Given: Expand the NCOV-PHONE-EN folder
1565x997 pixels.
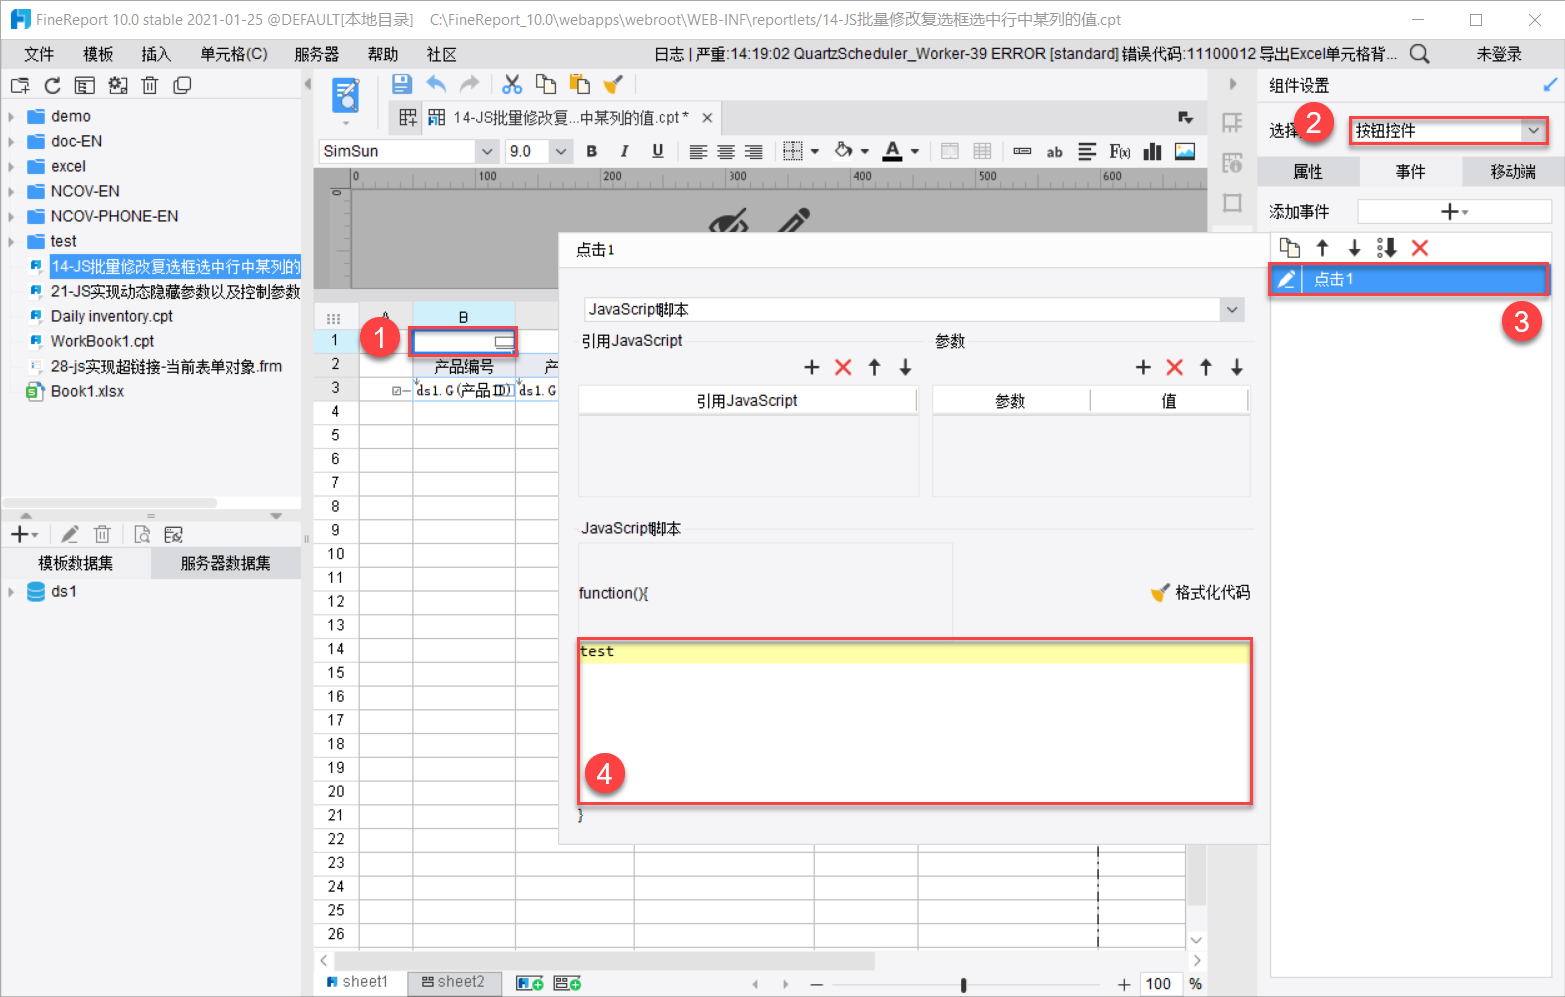Looking at the screenshot, I should (11, 216).
